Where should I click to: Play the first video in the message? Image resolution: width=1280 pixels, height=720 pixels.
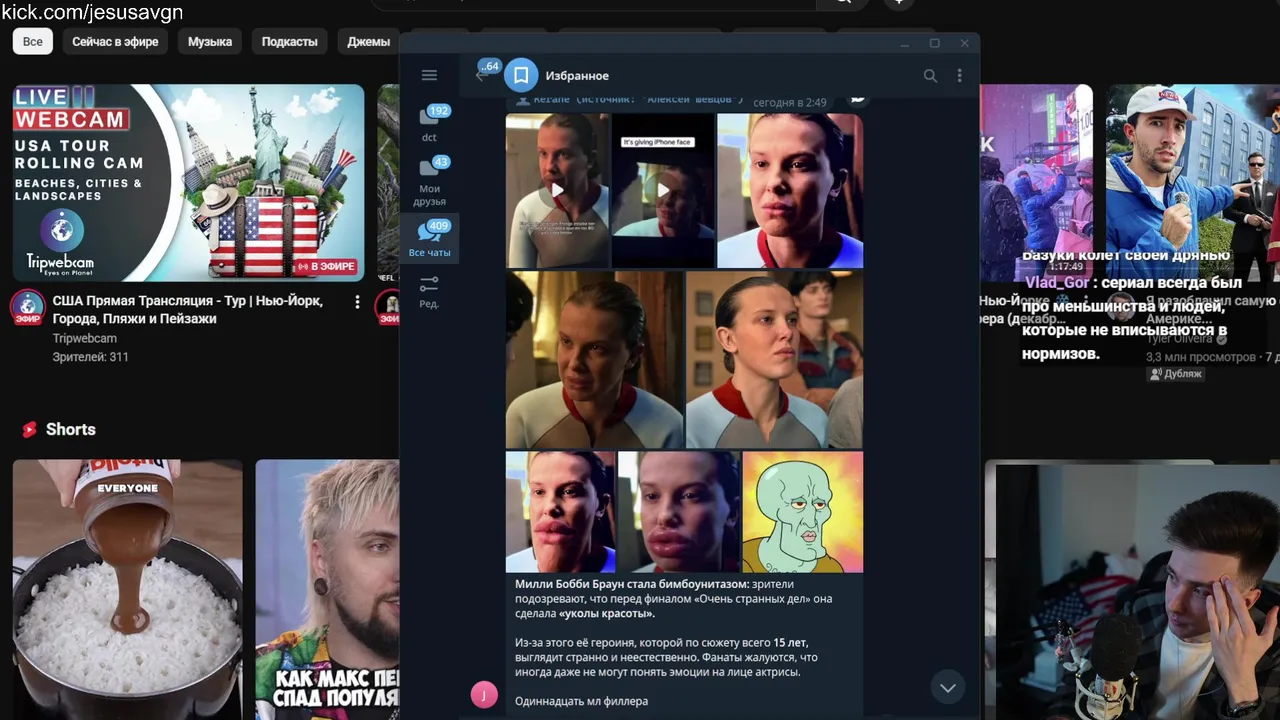(557, 190)
